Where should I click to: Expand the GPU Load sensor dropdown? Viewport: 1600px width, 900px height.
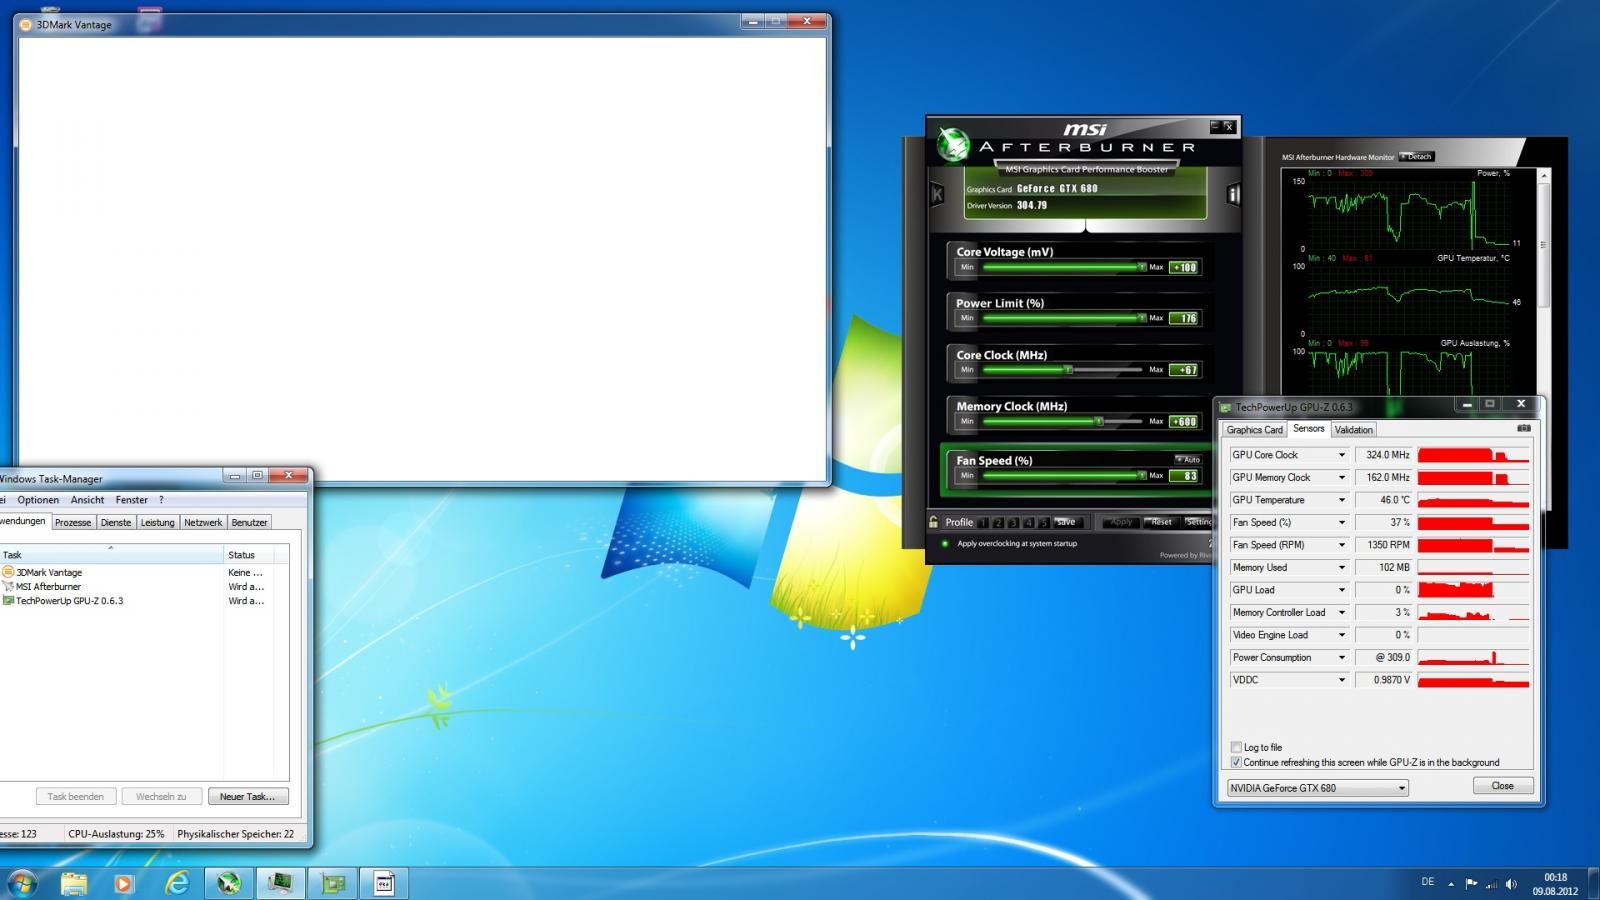point(1342,590)
